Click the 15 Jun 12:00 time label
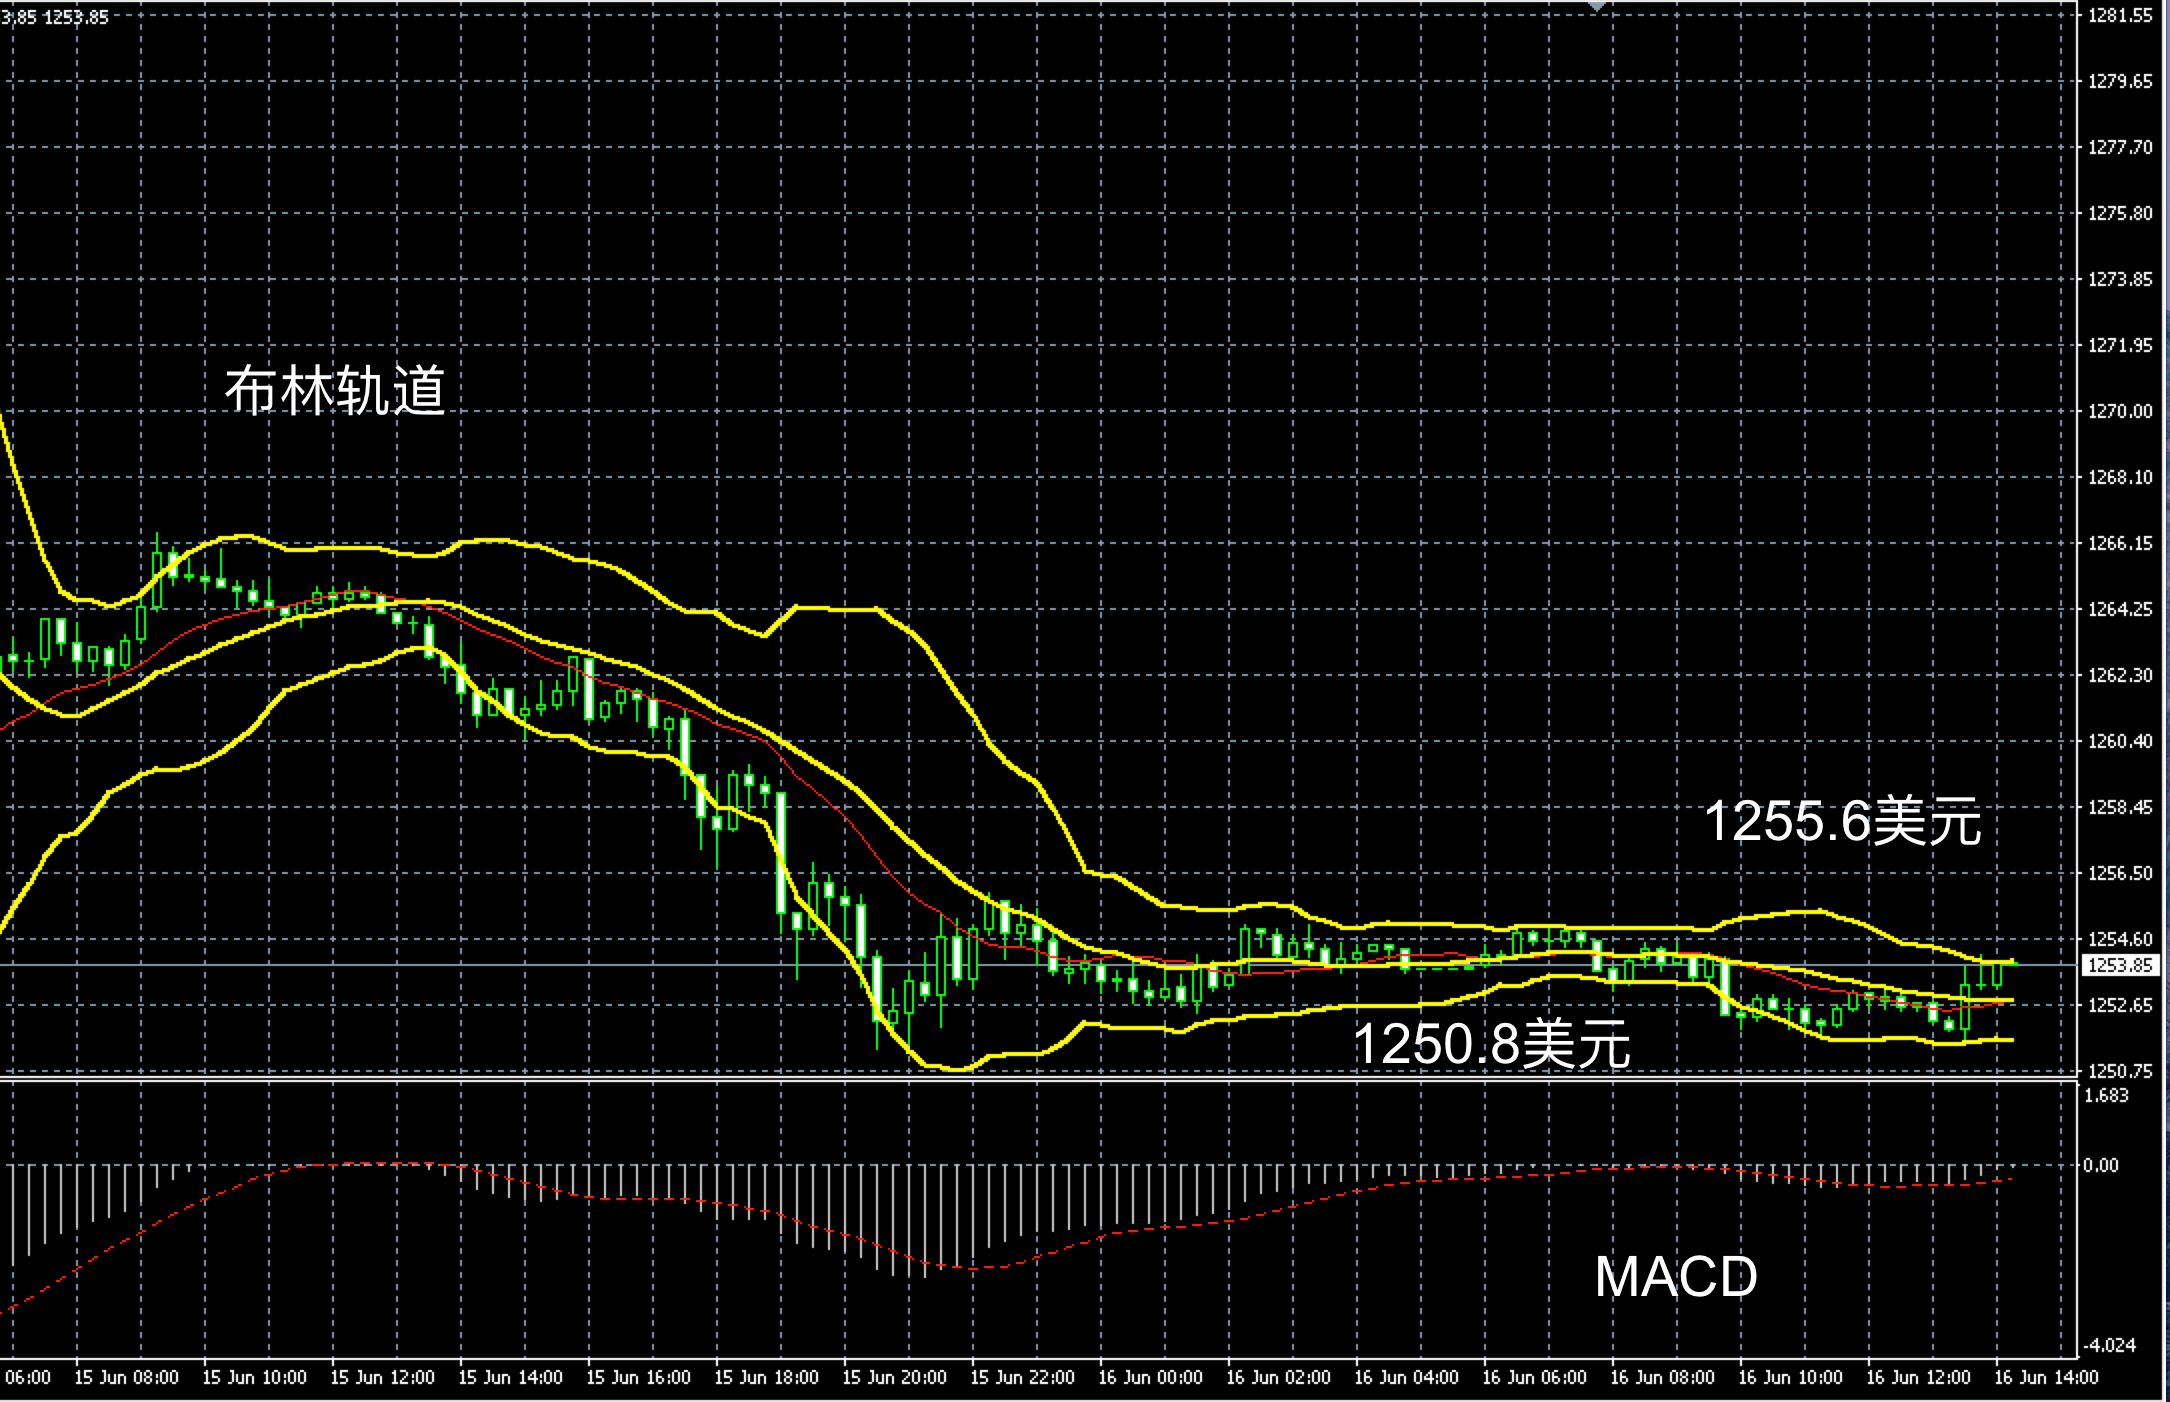The image size is (2170, 1402). (382, 1377)
